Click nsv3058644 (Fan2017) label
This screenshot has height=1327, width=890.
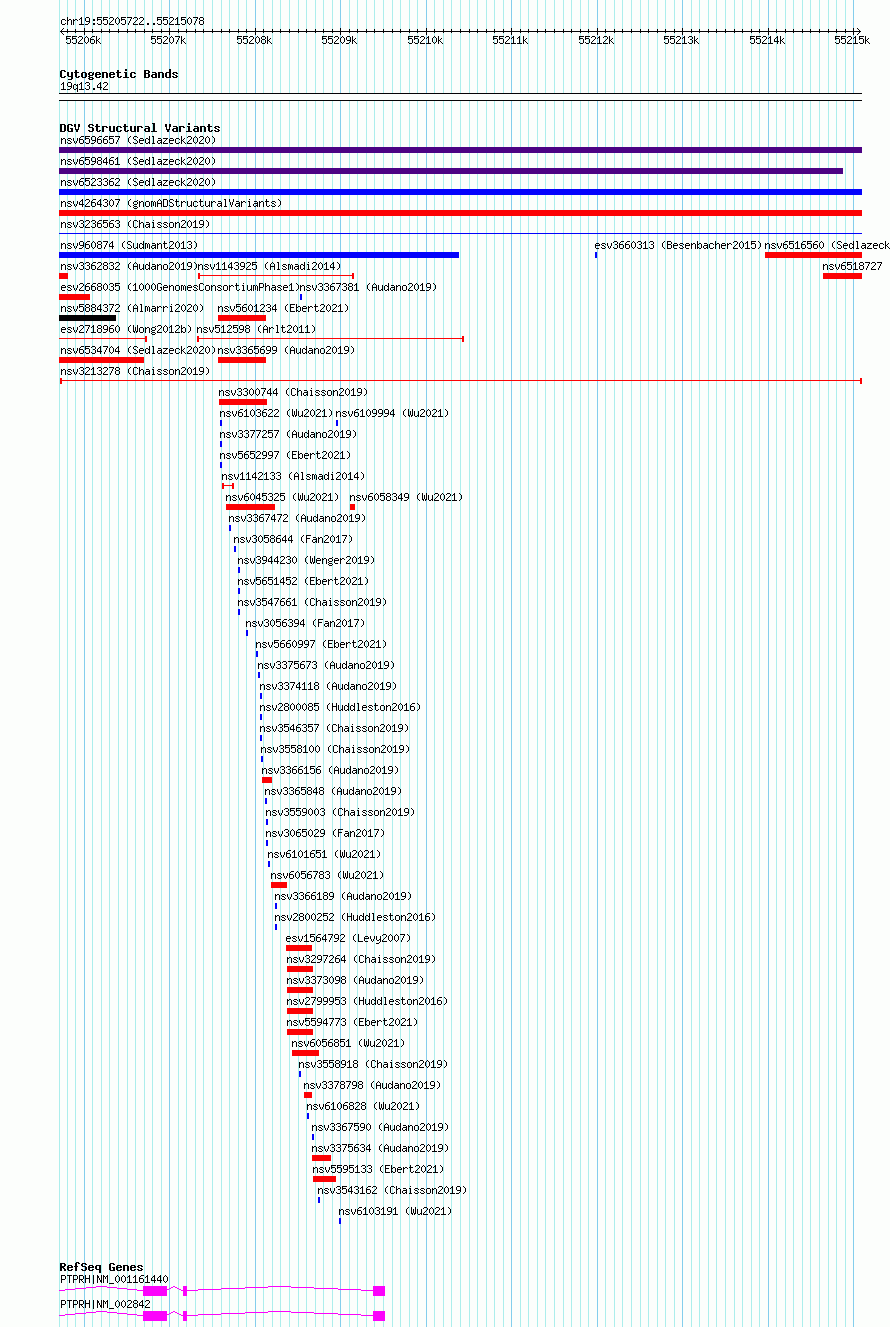[294, 539]
